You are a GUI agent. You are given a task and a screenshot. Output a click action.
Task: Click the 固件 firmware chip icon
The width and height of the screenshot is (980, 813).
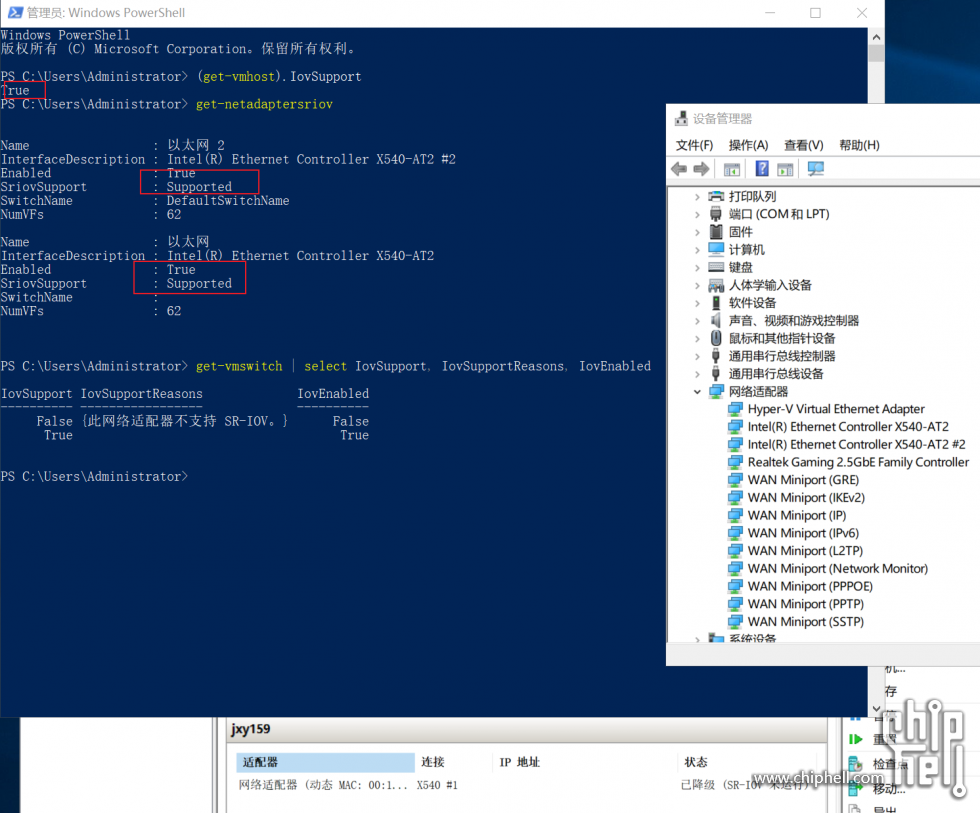pos(716,232)
